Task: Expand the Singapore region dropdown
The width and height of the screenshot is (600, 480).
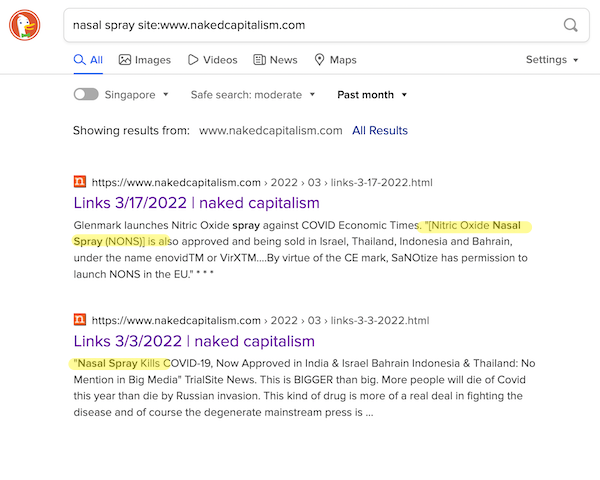Action: coord(137,95)
